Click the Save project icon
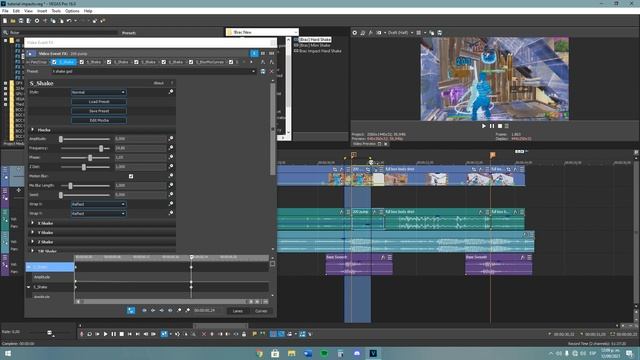This screenshot has height=360, width=640. coord(21,21)
